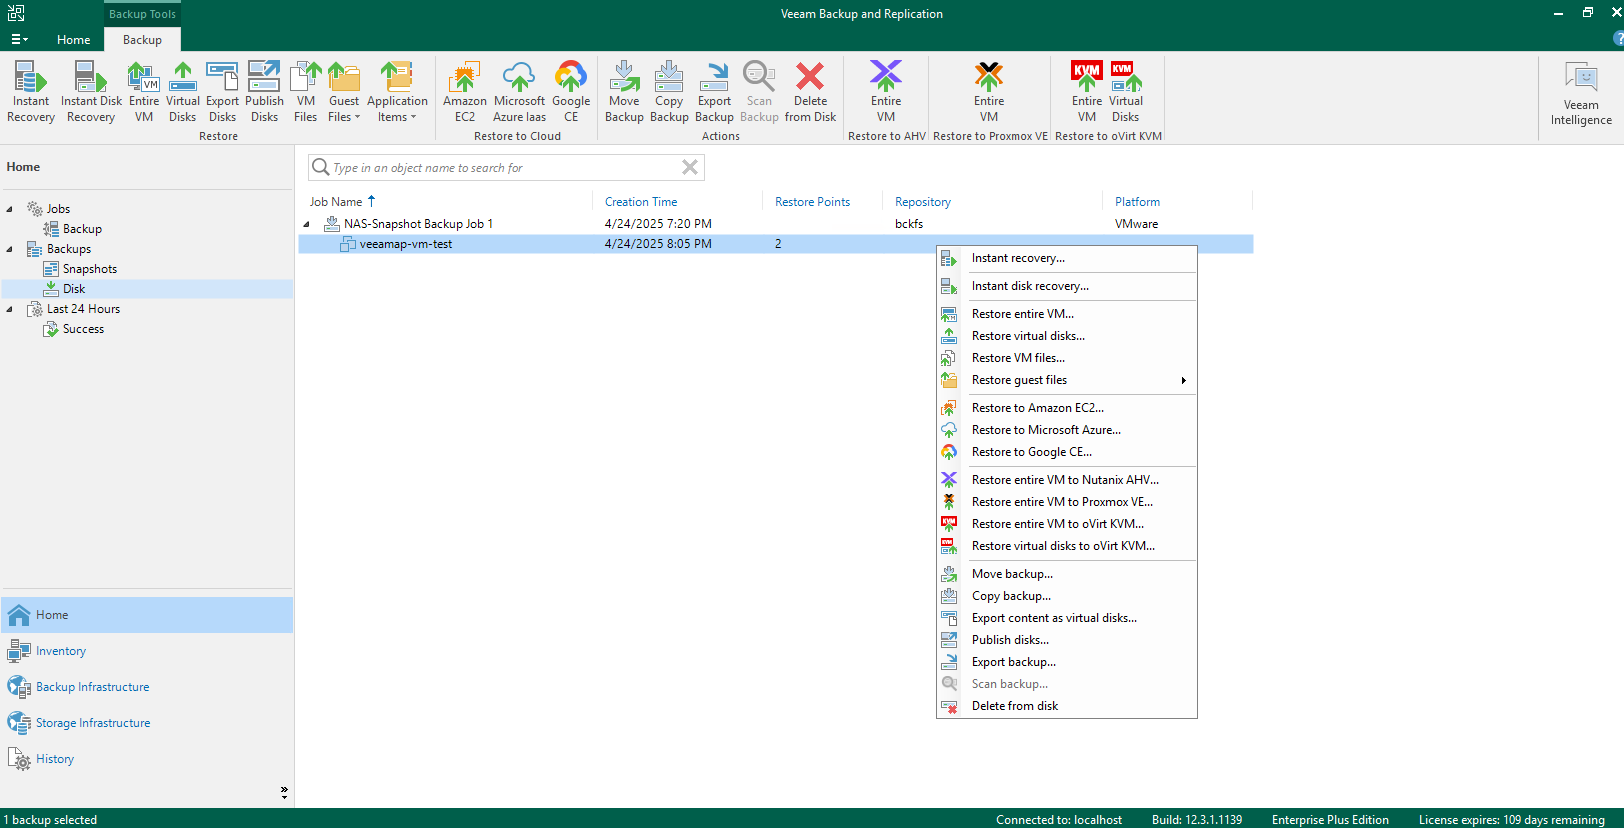Click the Instant Recovery ribbon icon
Image resolution: width=1624 pixels, height=828 pixels.
(31, 92)
